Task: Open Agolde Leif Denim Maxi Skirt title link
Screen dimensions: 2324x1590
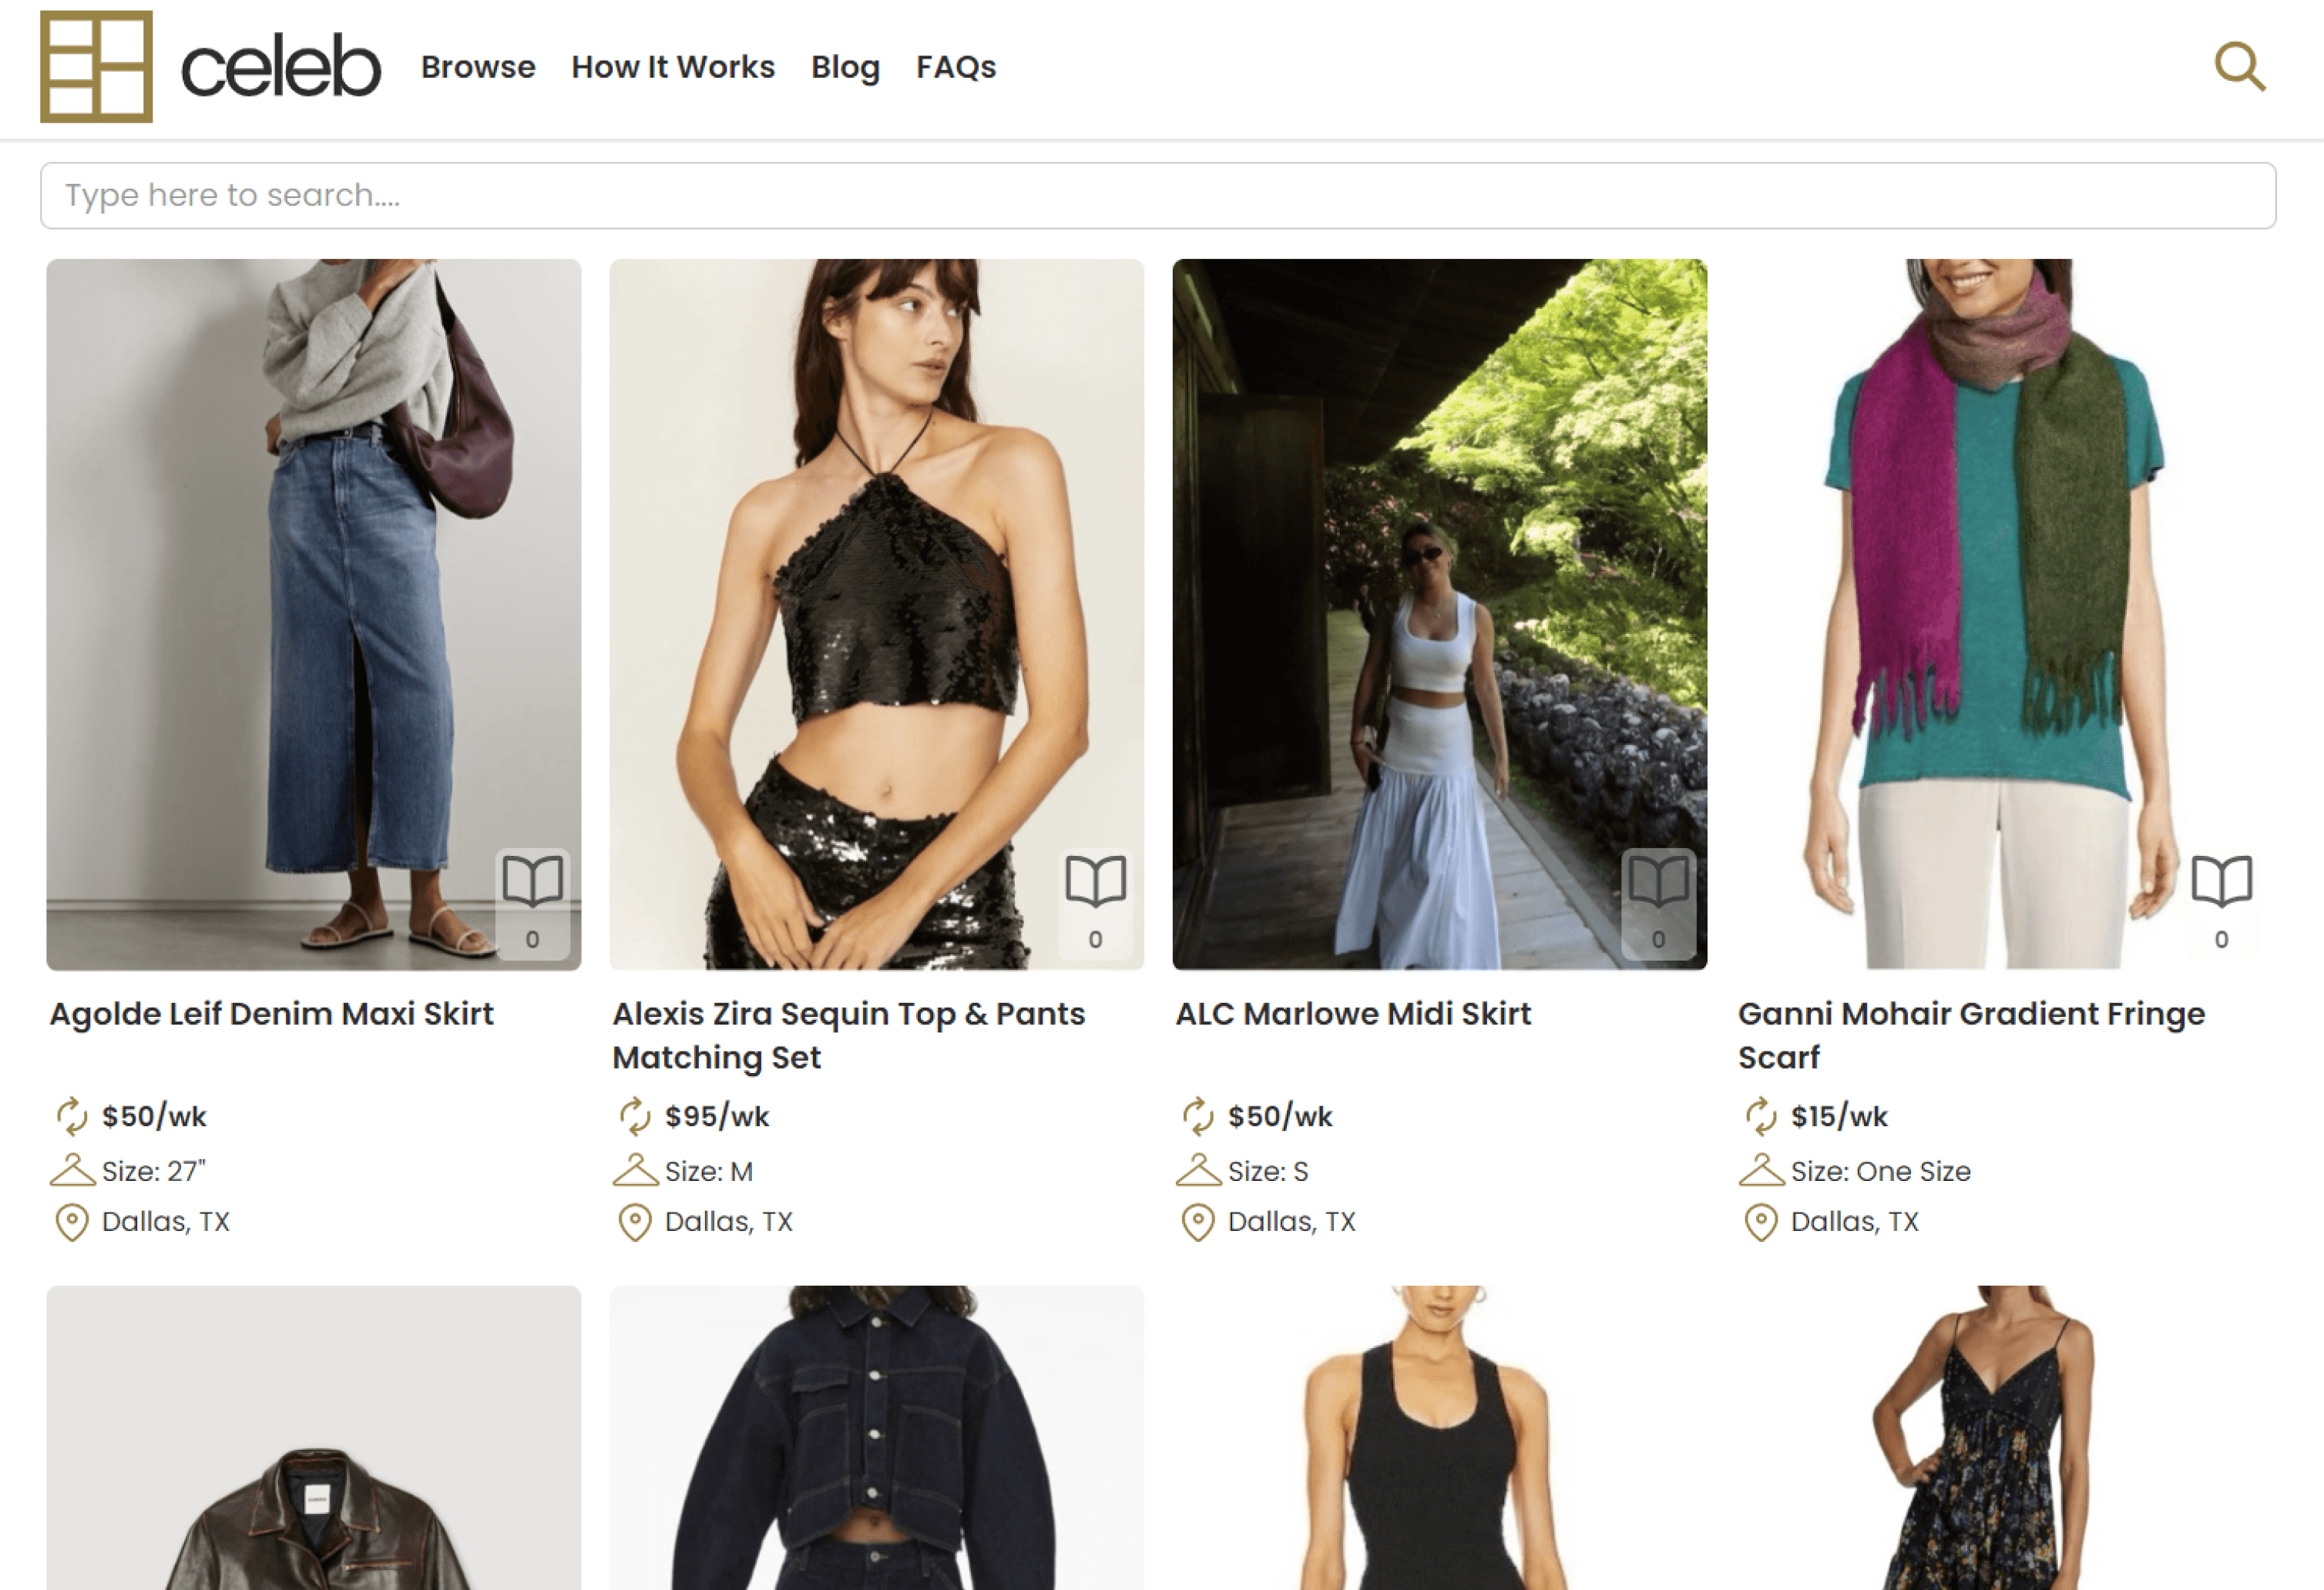Action: 272,1014
